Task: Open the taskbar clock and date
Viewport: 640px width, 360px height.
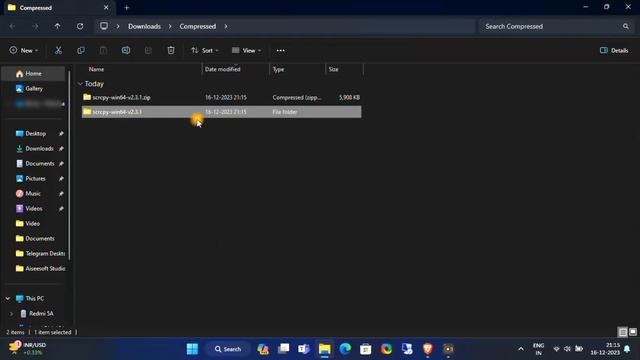Action: [605, 349]
